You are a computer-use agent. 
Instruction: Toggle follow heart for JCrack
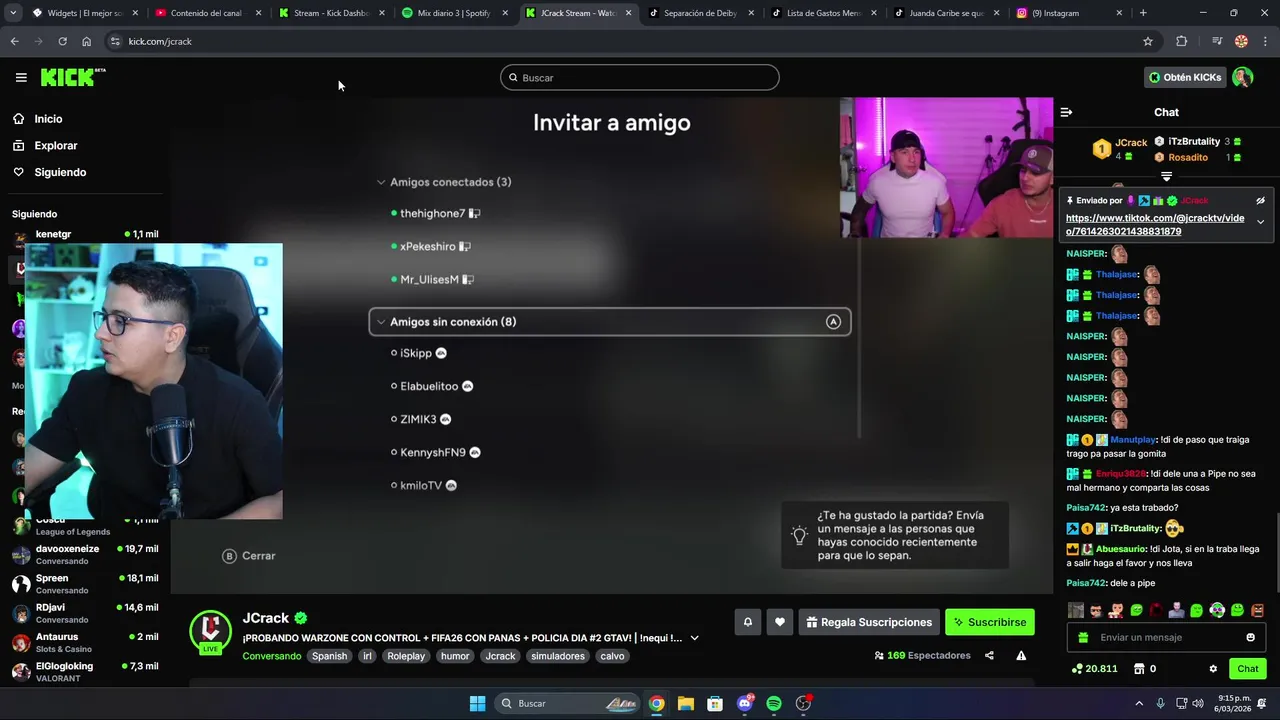(x=780, y=622)
